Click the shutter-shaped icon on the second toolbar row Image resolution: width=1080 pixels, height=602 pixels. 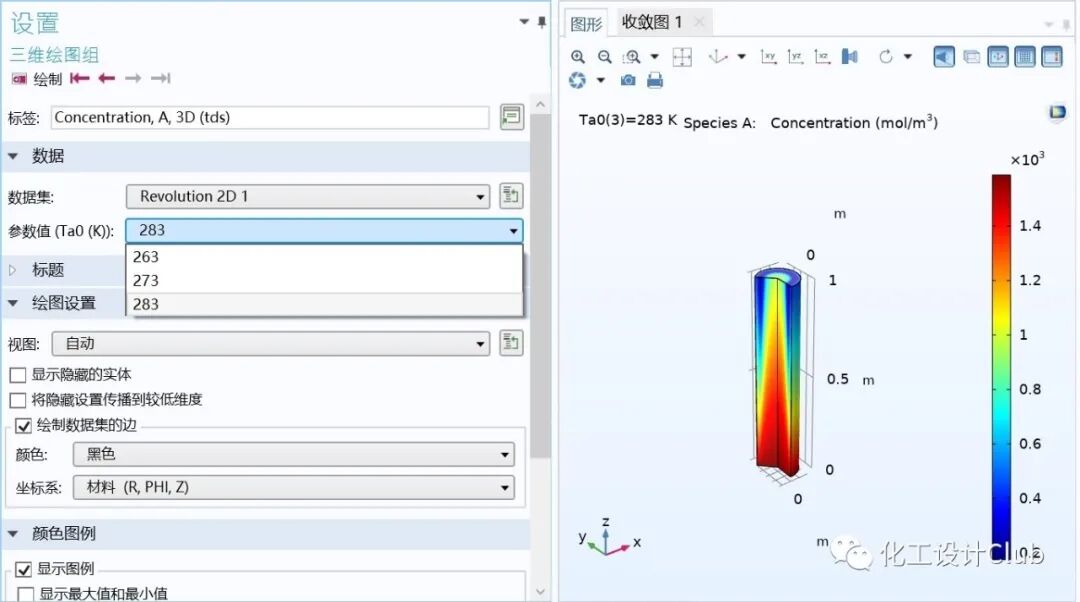(x=577, y=81)
